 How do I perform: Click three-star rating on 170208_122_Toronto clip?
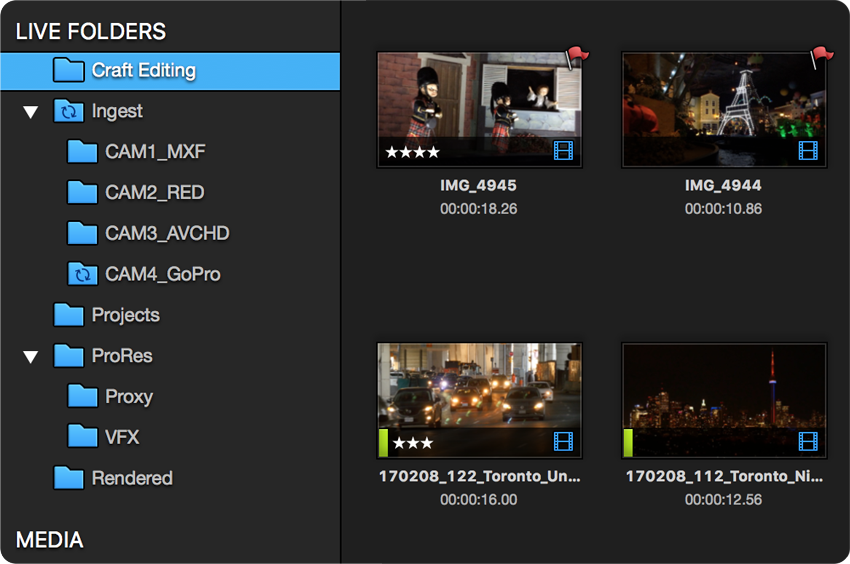[x=413, y=443]
